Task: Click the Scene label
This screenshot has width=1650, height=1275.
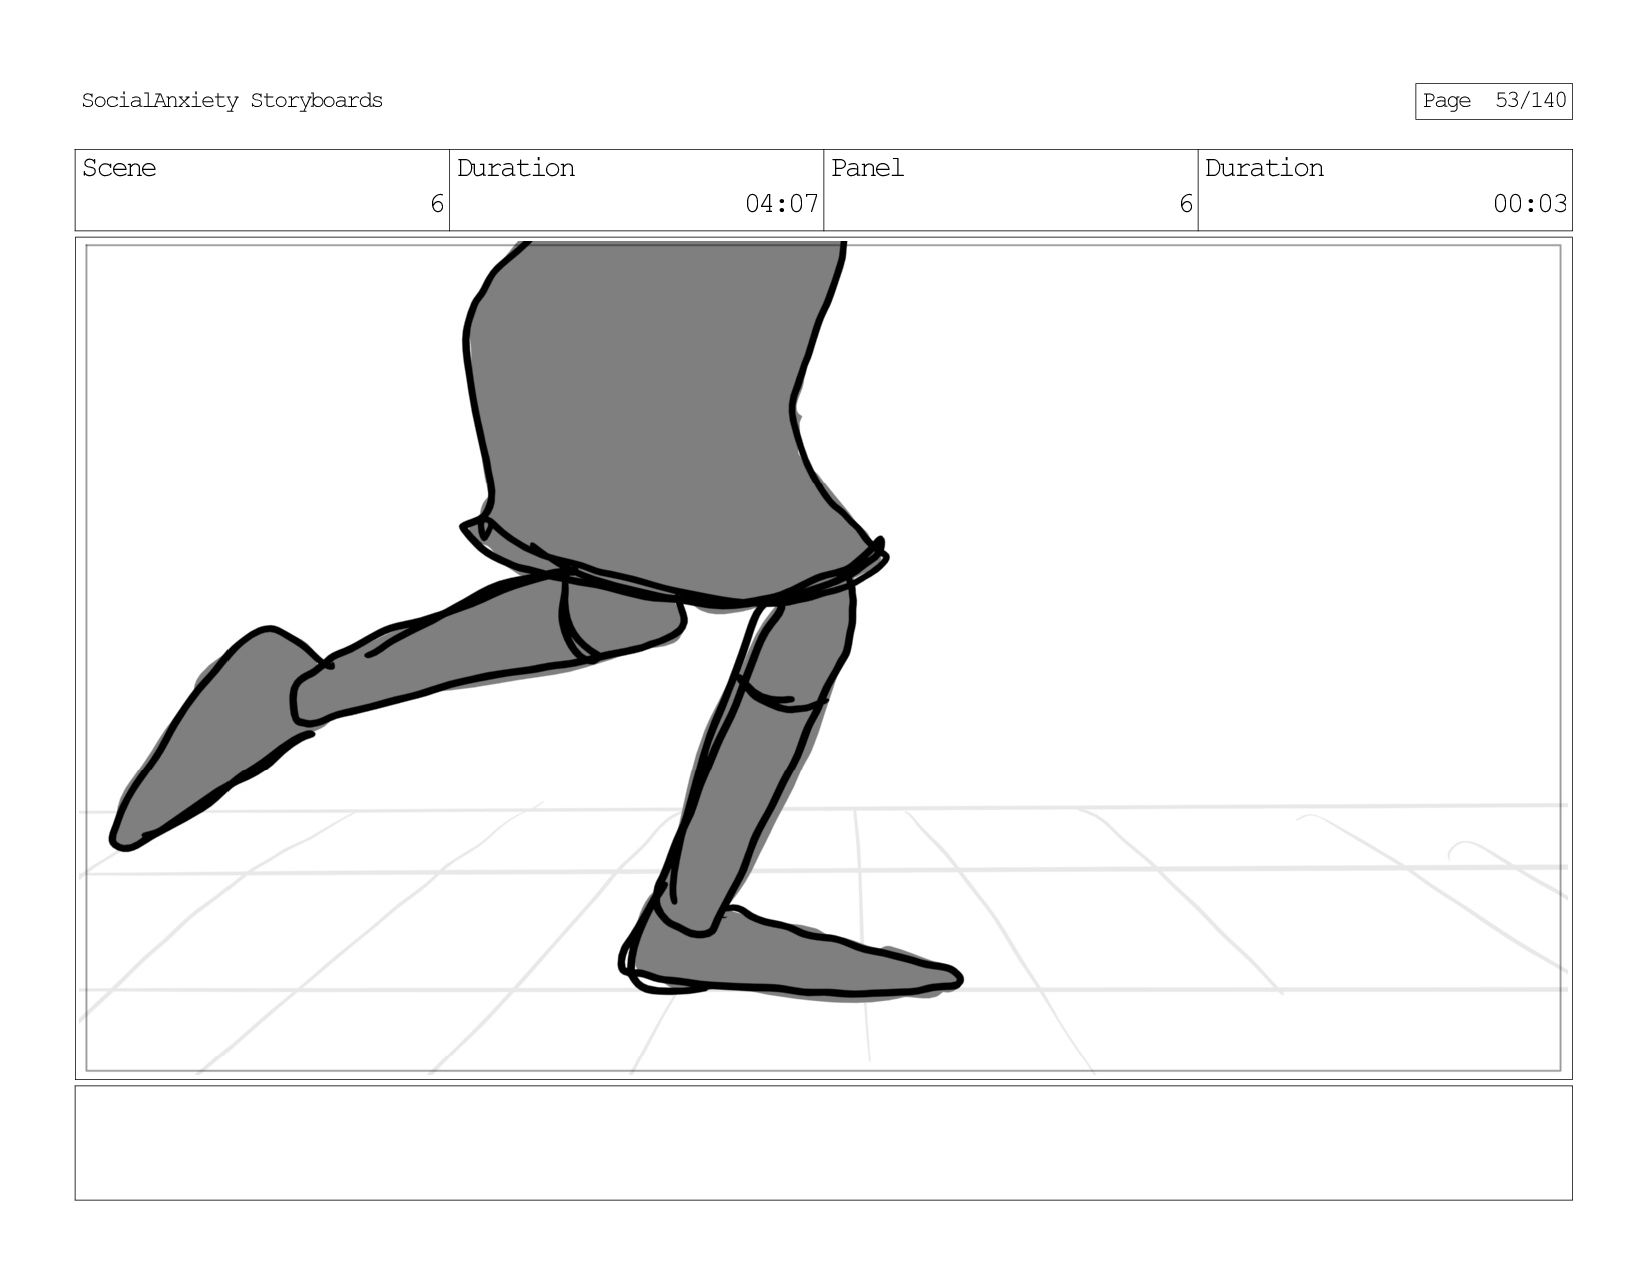Action: coord(119,168)
